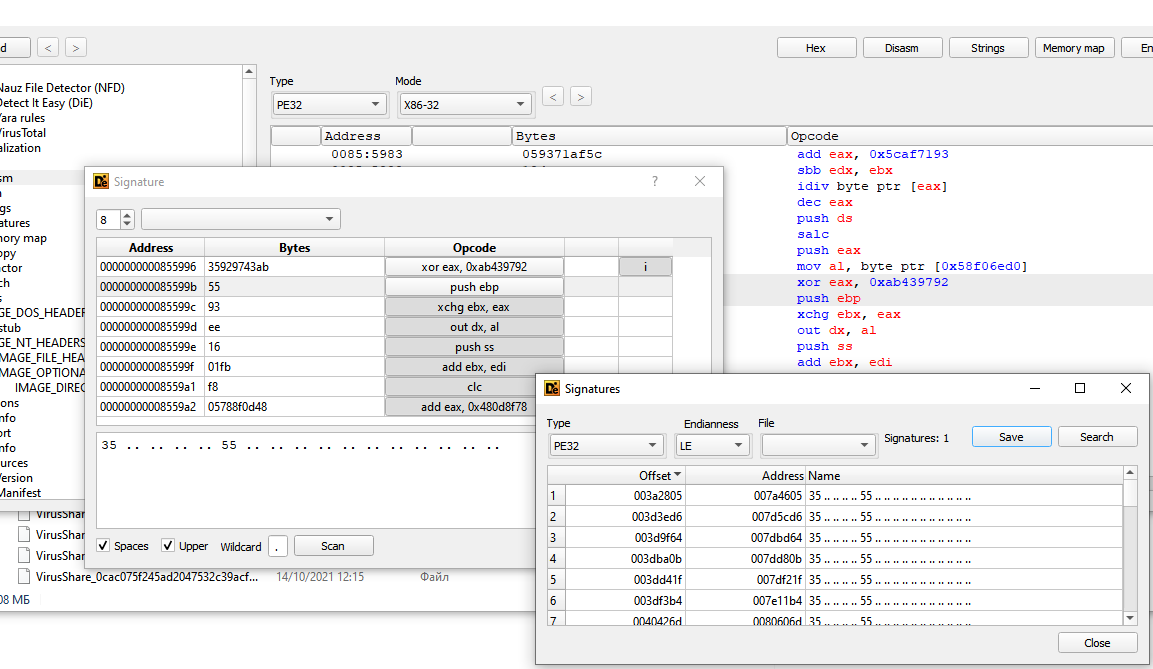Increase the signature count spinner
This screenshot has width=1153, height=669.
pos(127,215)
